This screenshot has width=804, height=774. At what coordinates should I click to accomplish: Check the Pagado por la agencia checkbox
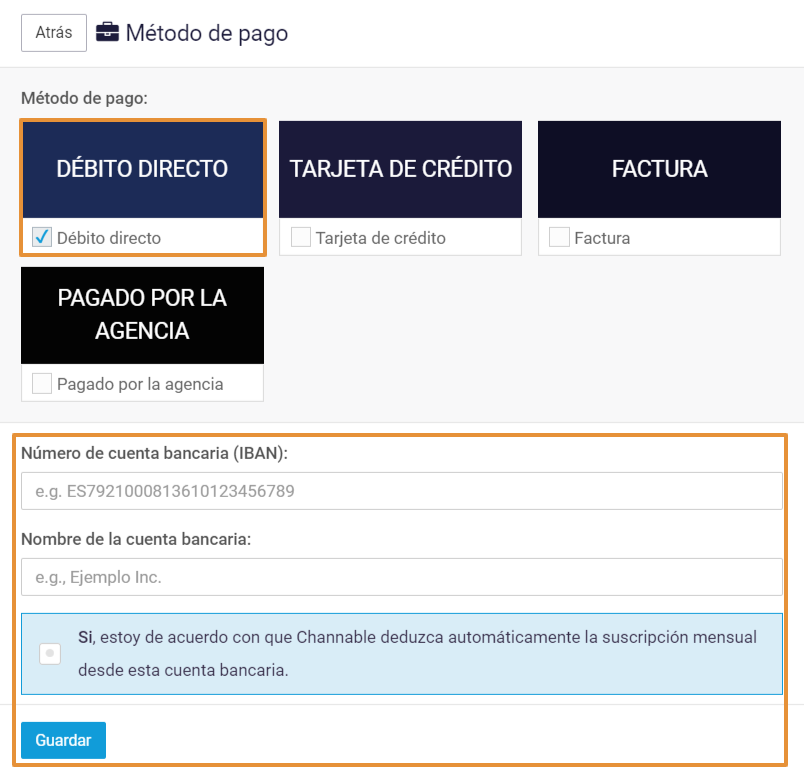click(x=42, y=383)
